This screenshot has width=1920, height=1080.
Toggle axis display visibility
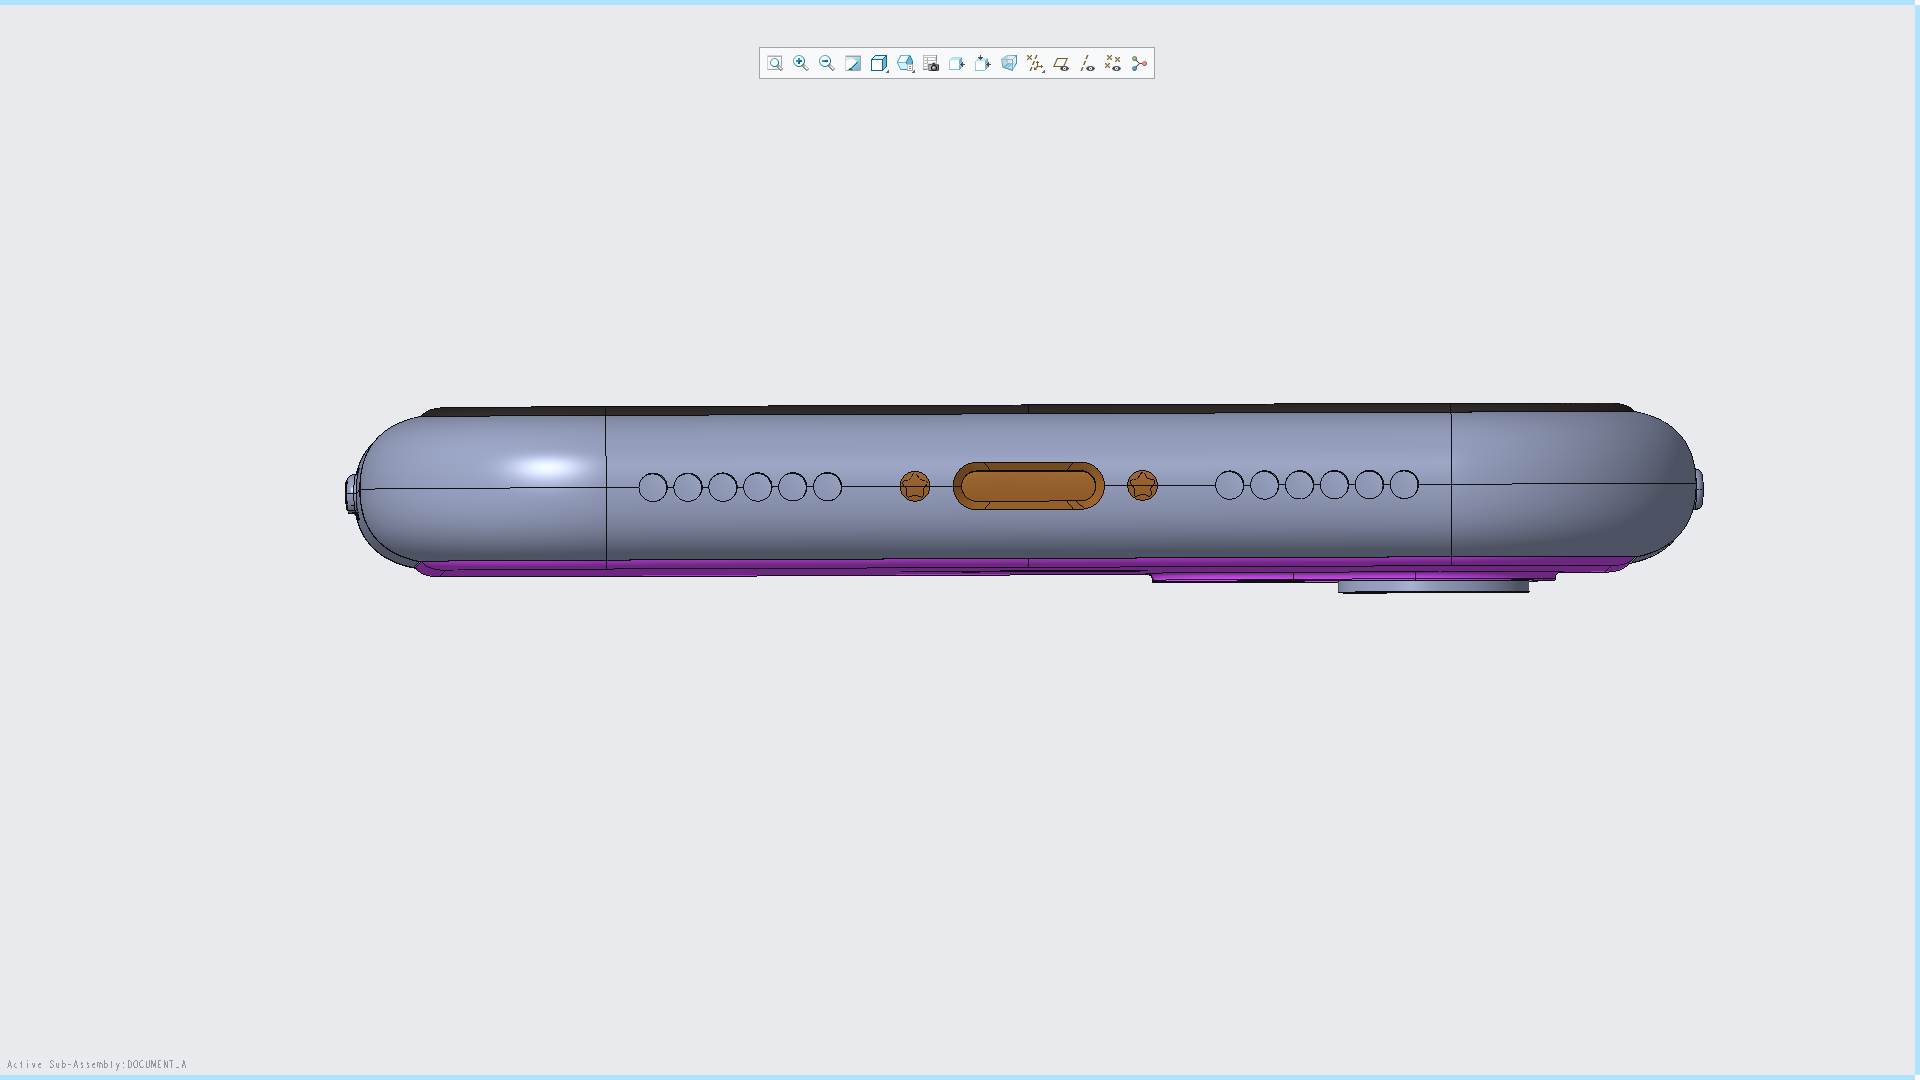[1086, 63]
